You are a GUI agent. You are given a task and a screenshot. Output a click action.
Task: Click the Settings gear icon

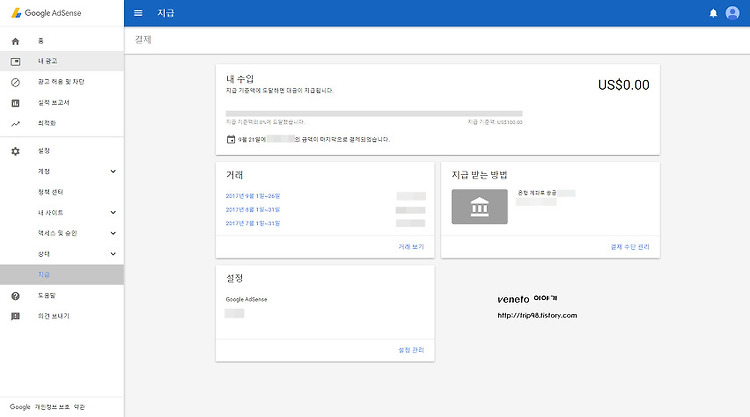click(15, 151)
